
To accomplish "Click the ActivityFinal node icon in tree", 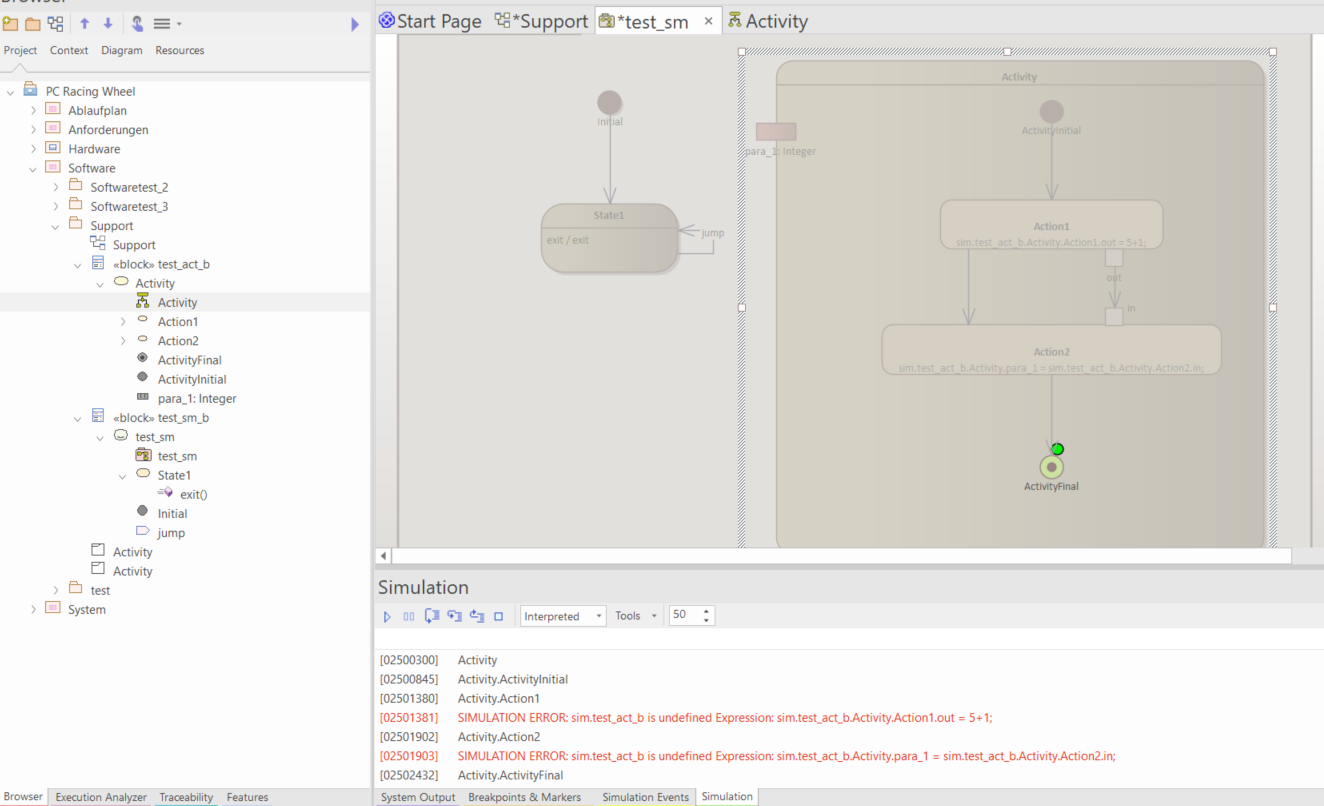I will (142, 359).
